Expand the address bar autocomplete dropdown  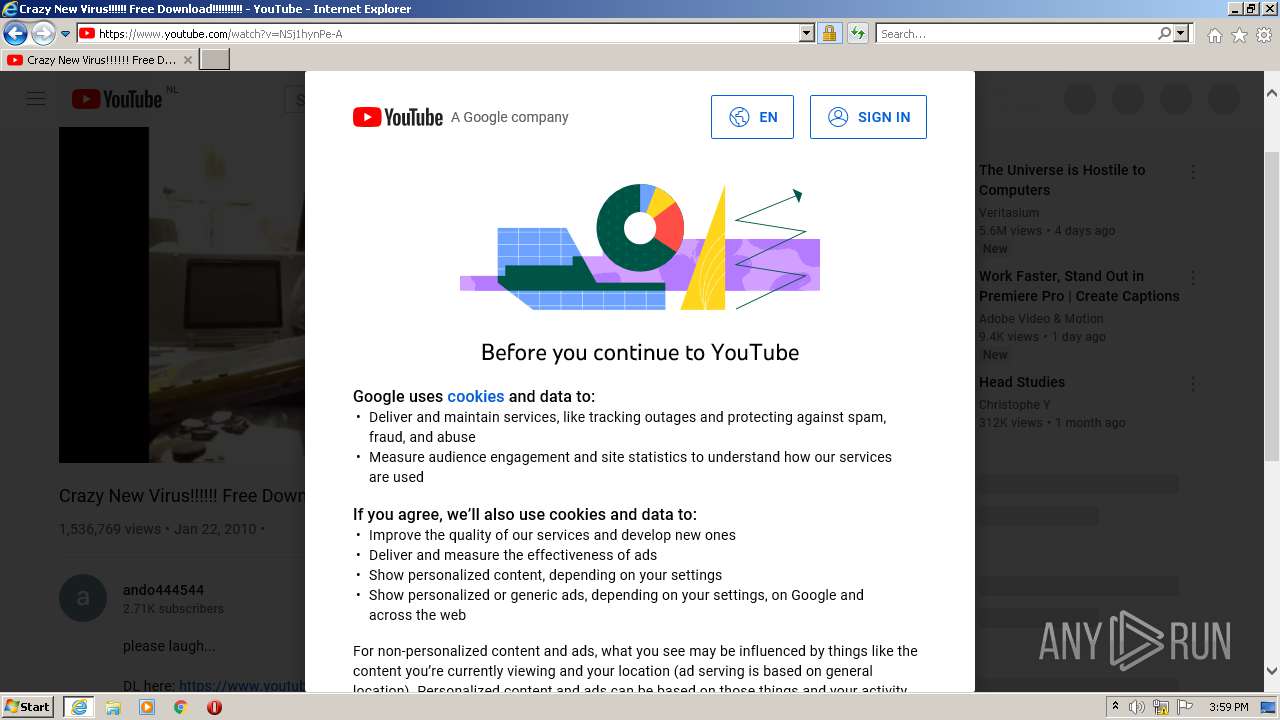807,33
